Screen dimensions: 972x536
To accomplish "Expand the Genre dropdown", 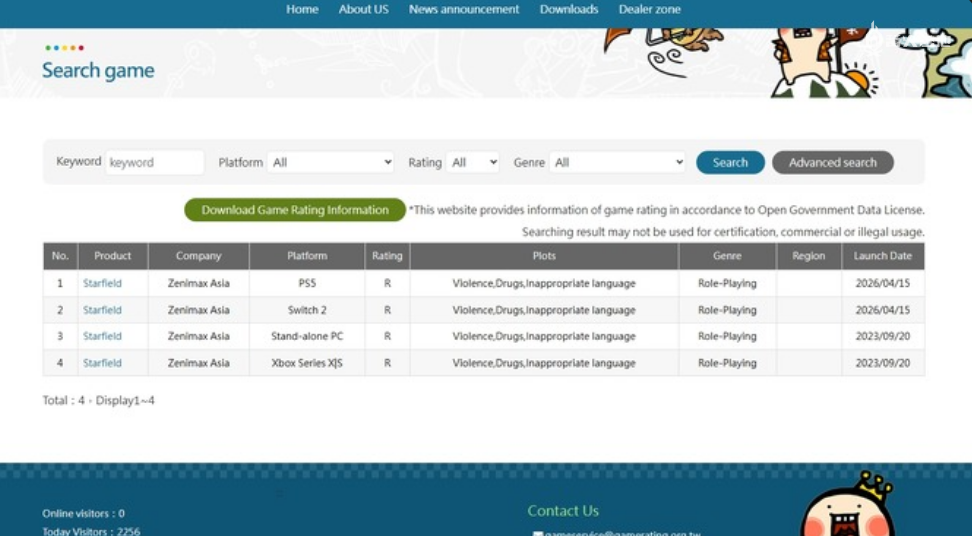I will coord(617,162).
